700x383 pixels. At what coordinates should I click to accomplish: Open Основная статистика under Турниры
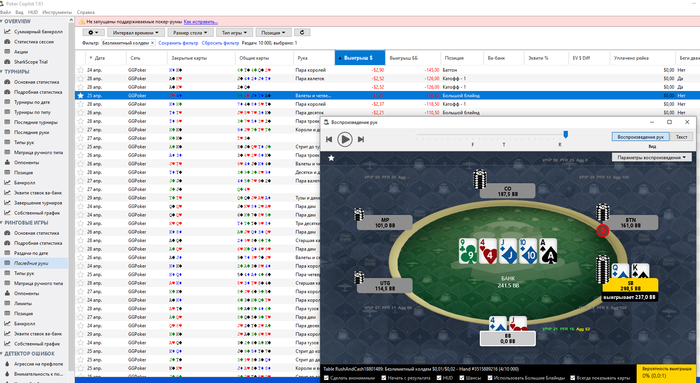pos(36,82)
